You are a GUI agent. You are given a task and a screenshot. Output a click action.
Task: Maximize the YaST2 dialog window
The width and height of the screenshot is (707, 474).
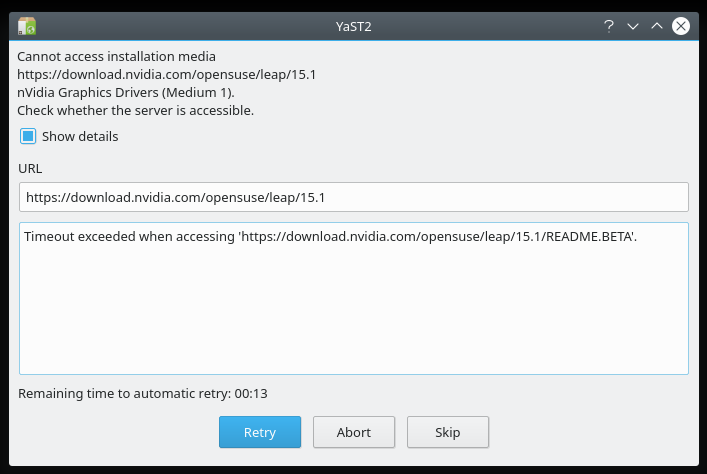click(x=657, y=26)
